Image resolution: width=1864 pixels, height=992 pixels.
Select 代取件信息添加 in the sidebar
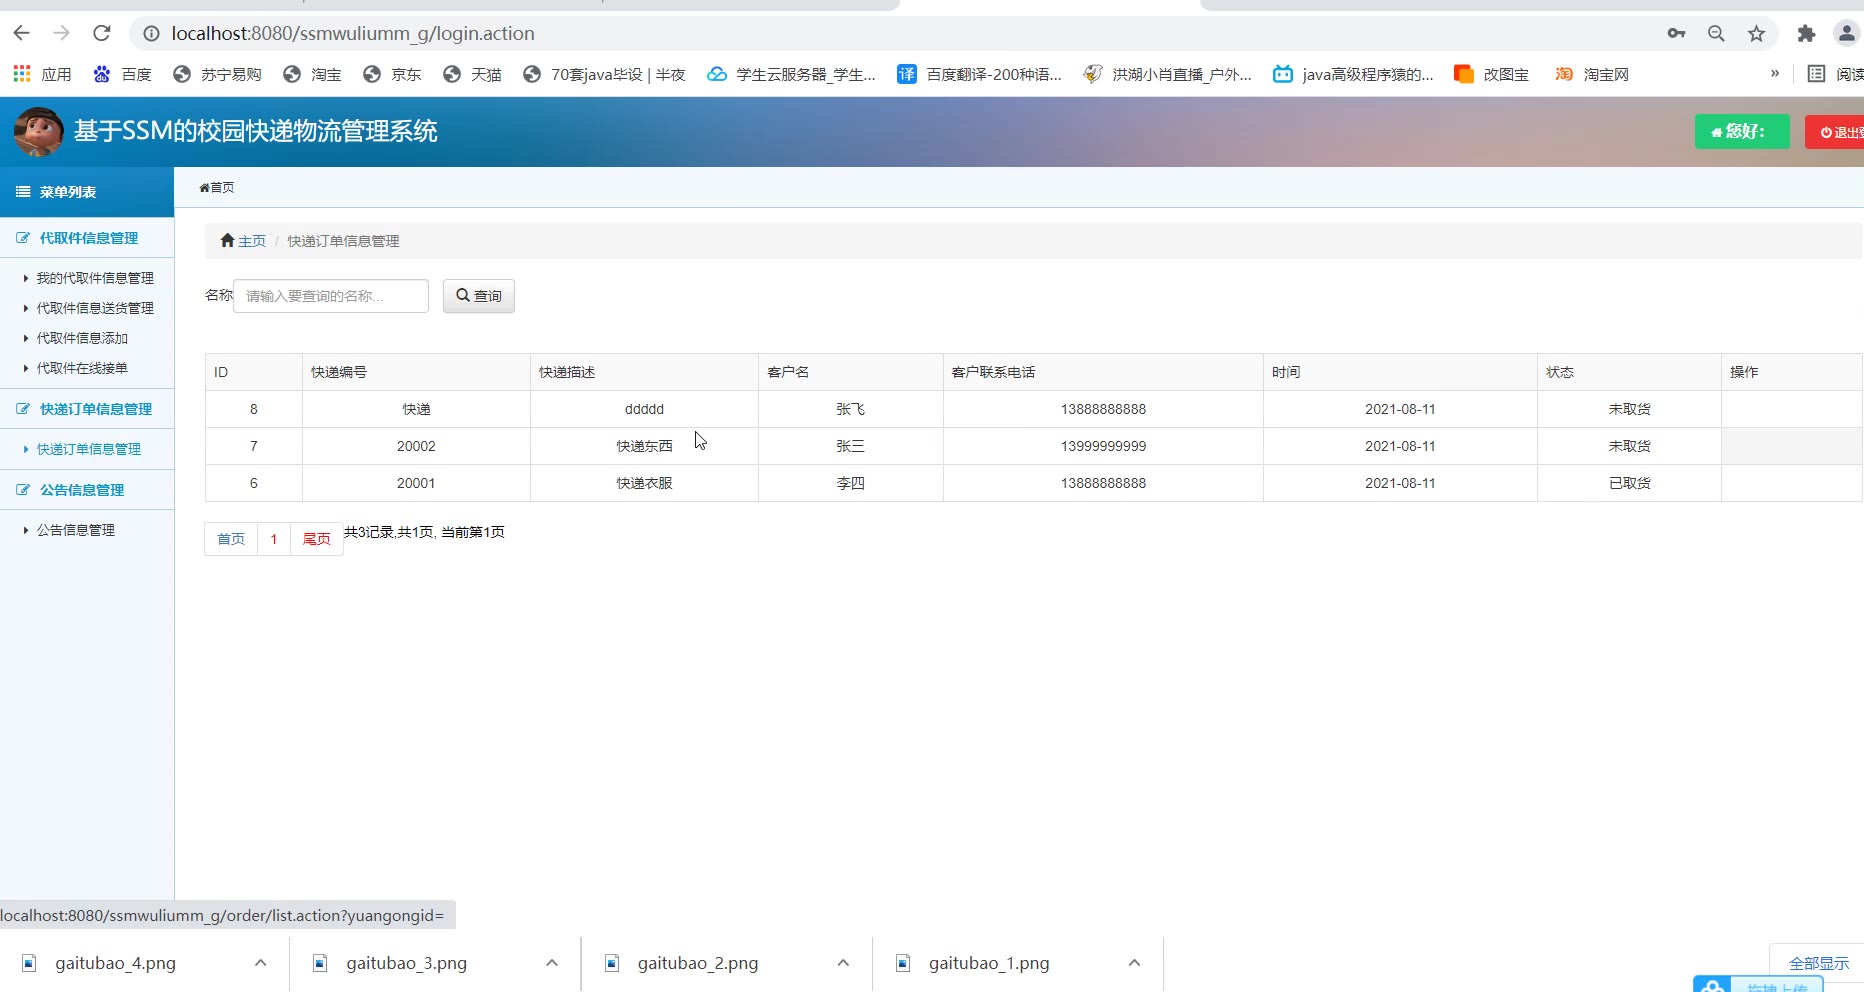[x=82, y=338]
